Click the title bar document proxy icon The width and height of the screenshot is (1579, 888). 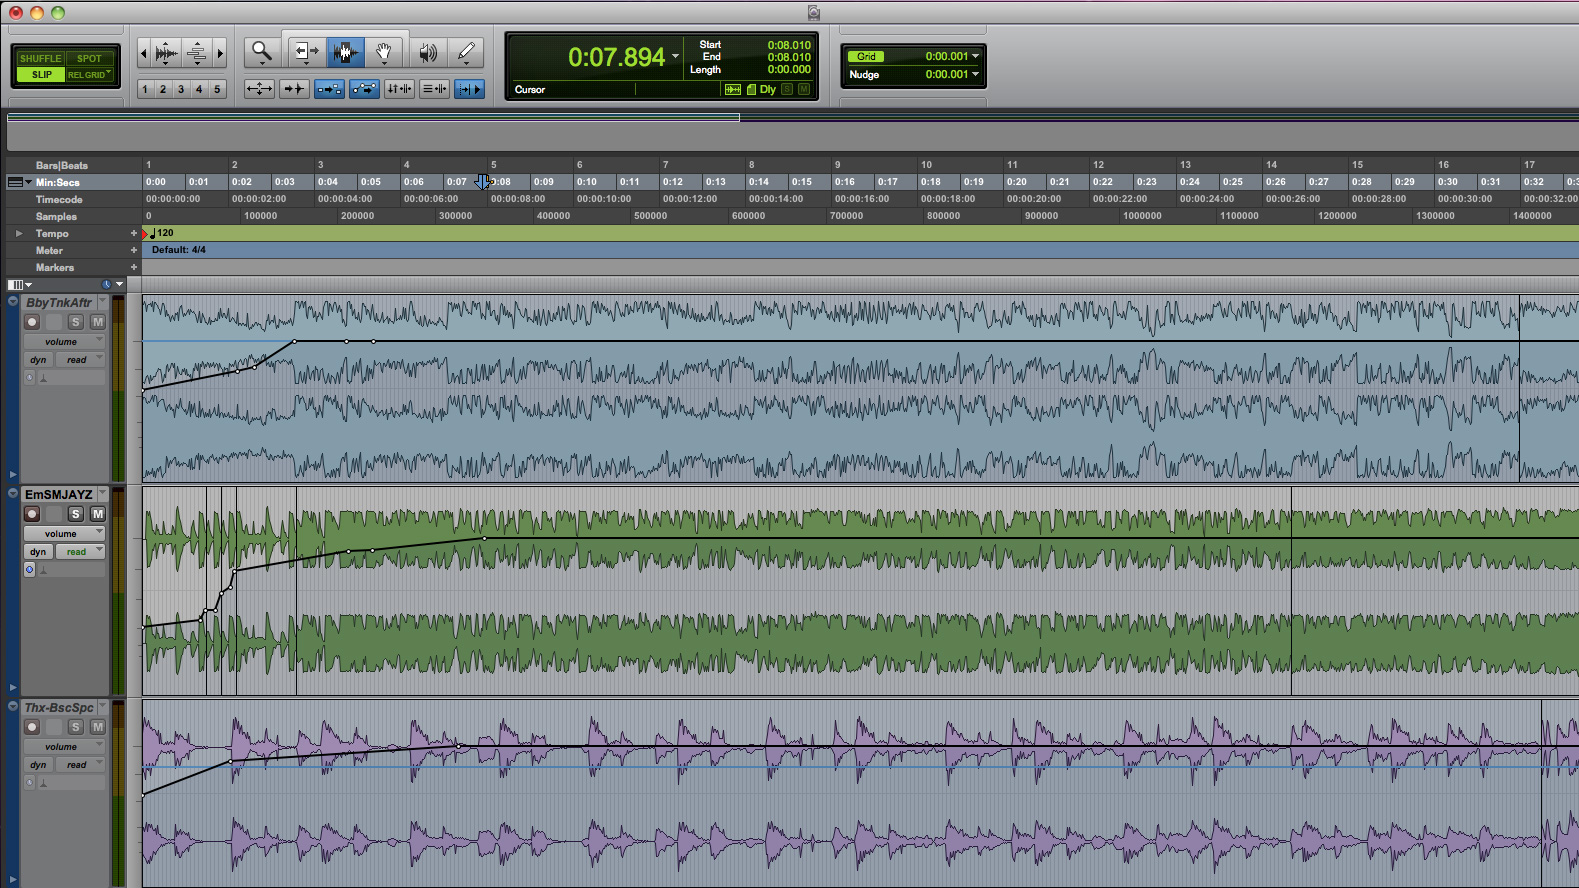point(814,12)
